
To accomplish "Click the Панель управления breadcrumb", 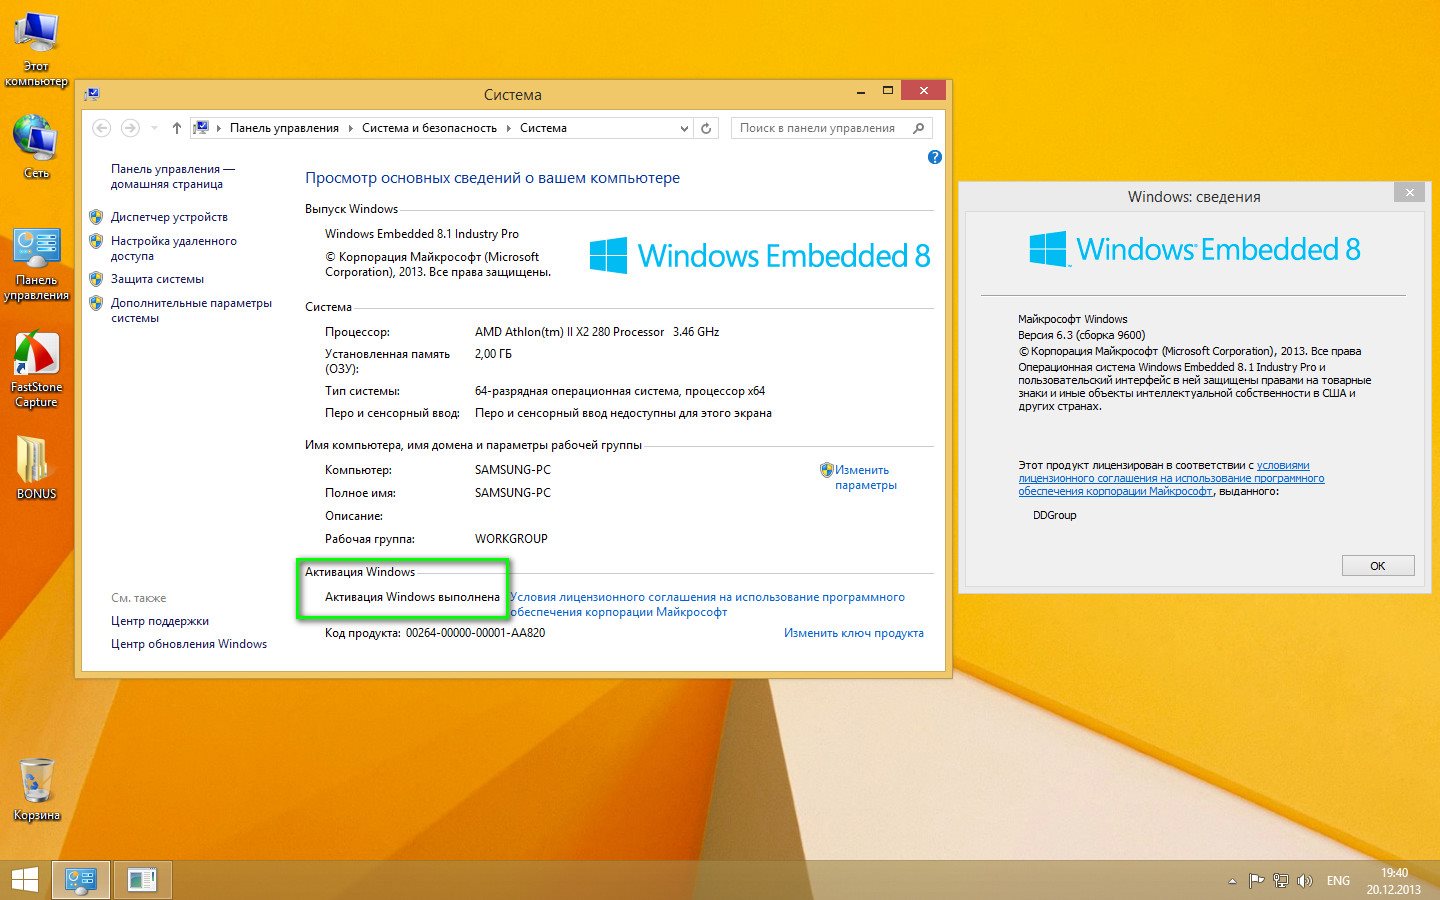I will (284, 128).
